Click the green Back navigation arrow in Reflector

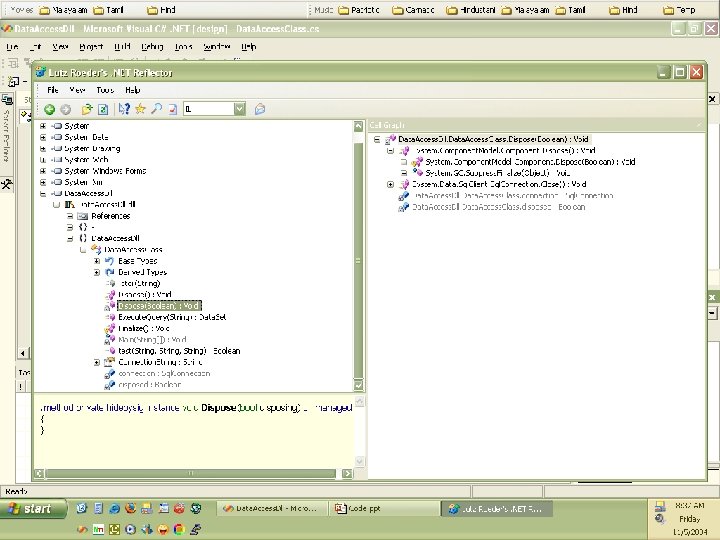pos(49,108)
